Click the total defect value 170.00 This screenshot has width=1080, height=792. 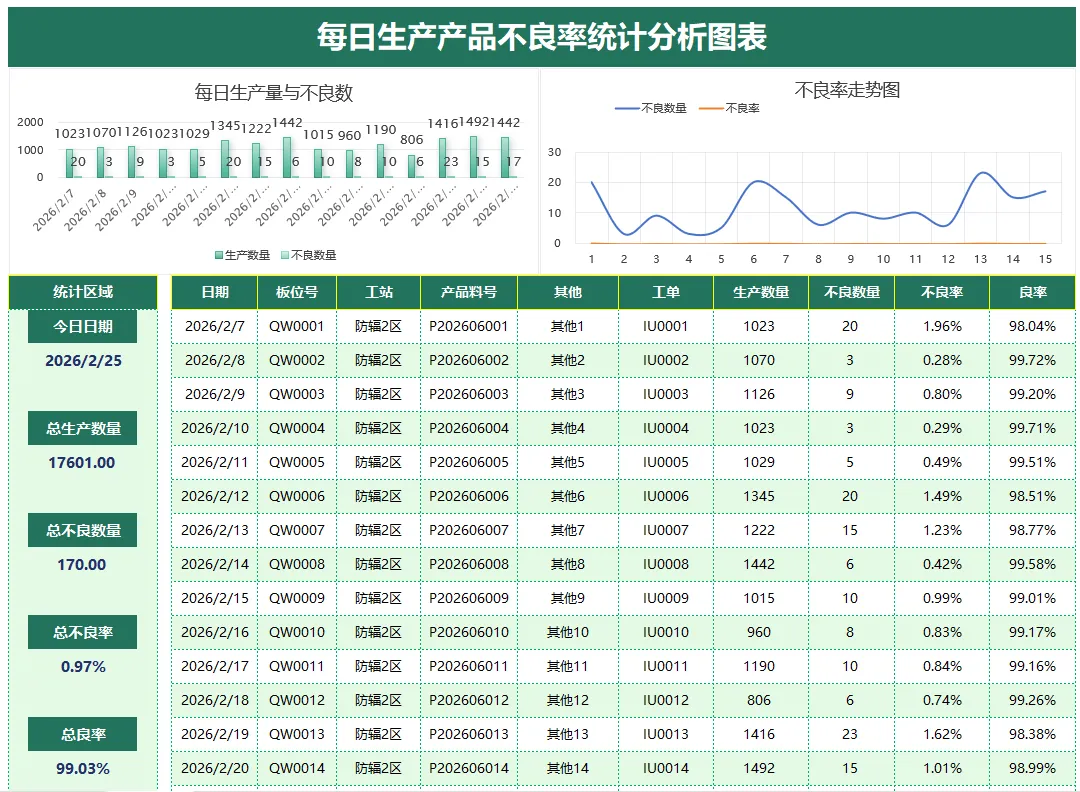82,565
